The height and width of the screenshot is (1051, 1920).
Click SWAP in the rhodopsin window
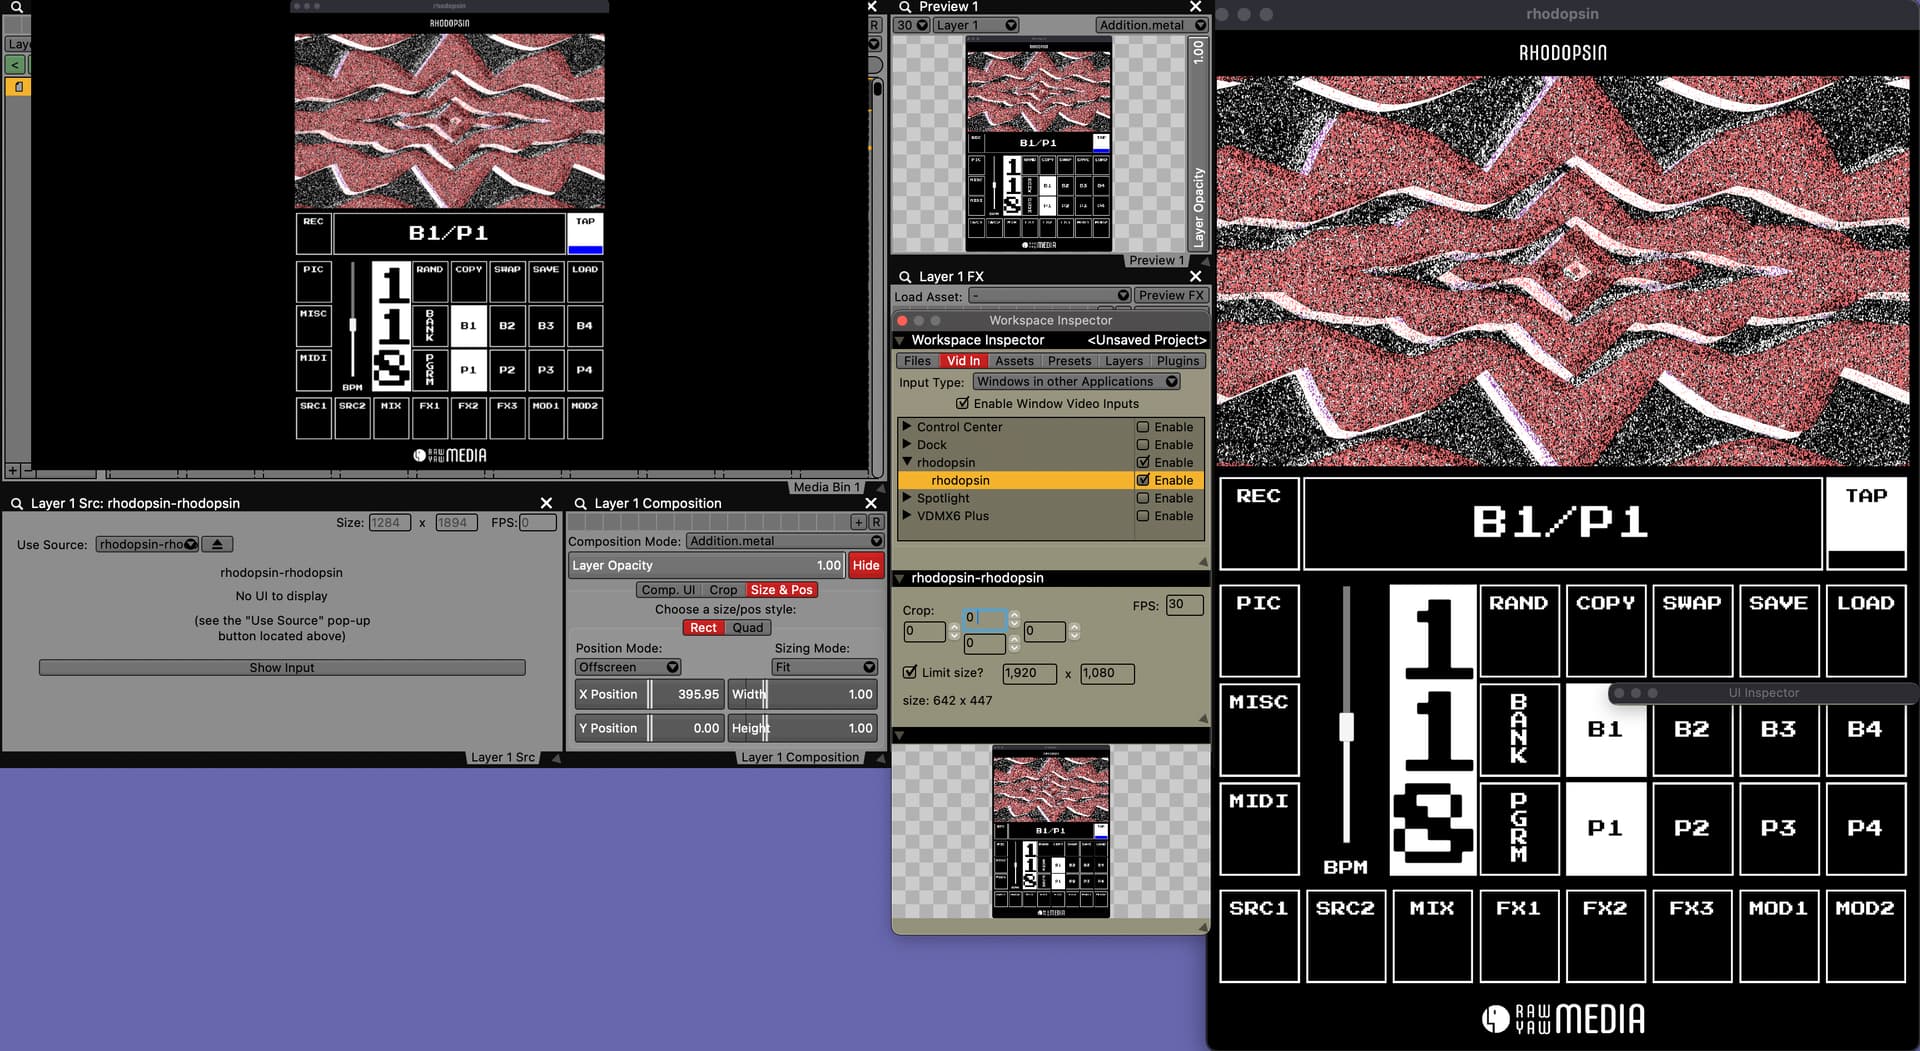tap(1692, 631)
